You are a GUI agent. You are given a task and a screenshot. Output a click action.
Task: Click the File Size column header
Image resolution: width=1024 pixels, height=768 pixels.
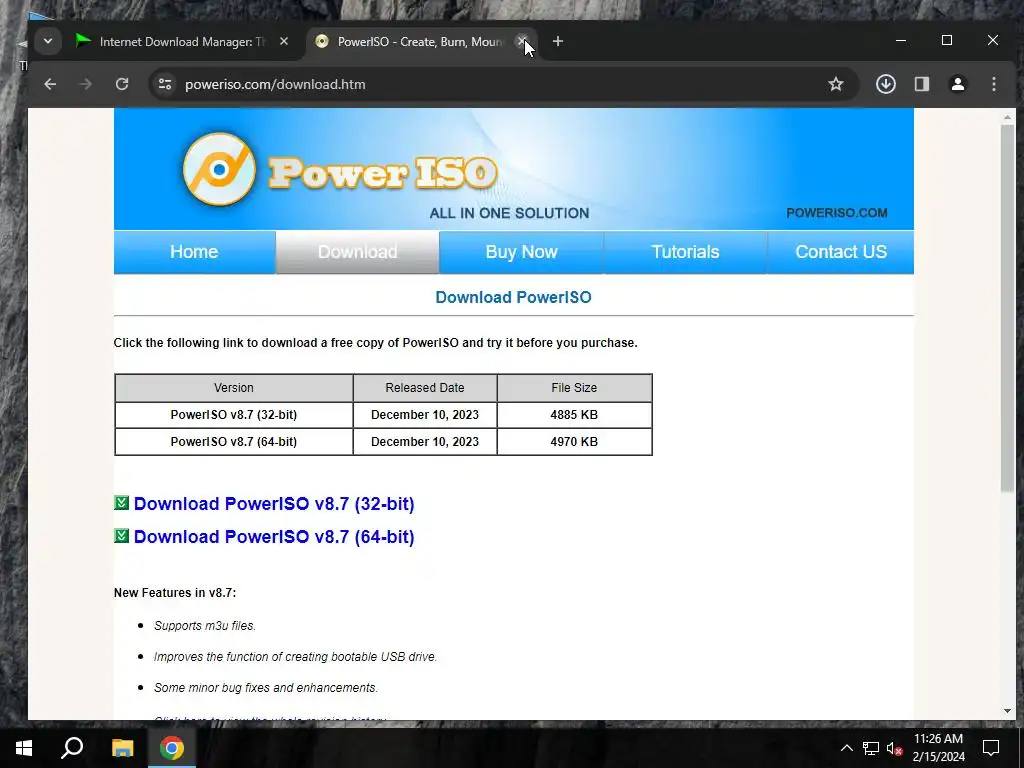tap(574, 388)
